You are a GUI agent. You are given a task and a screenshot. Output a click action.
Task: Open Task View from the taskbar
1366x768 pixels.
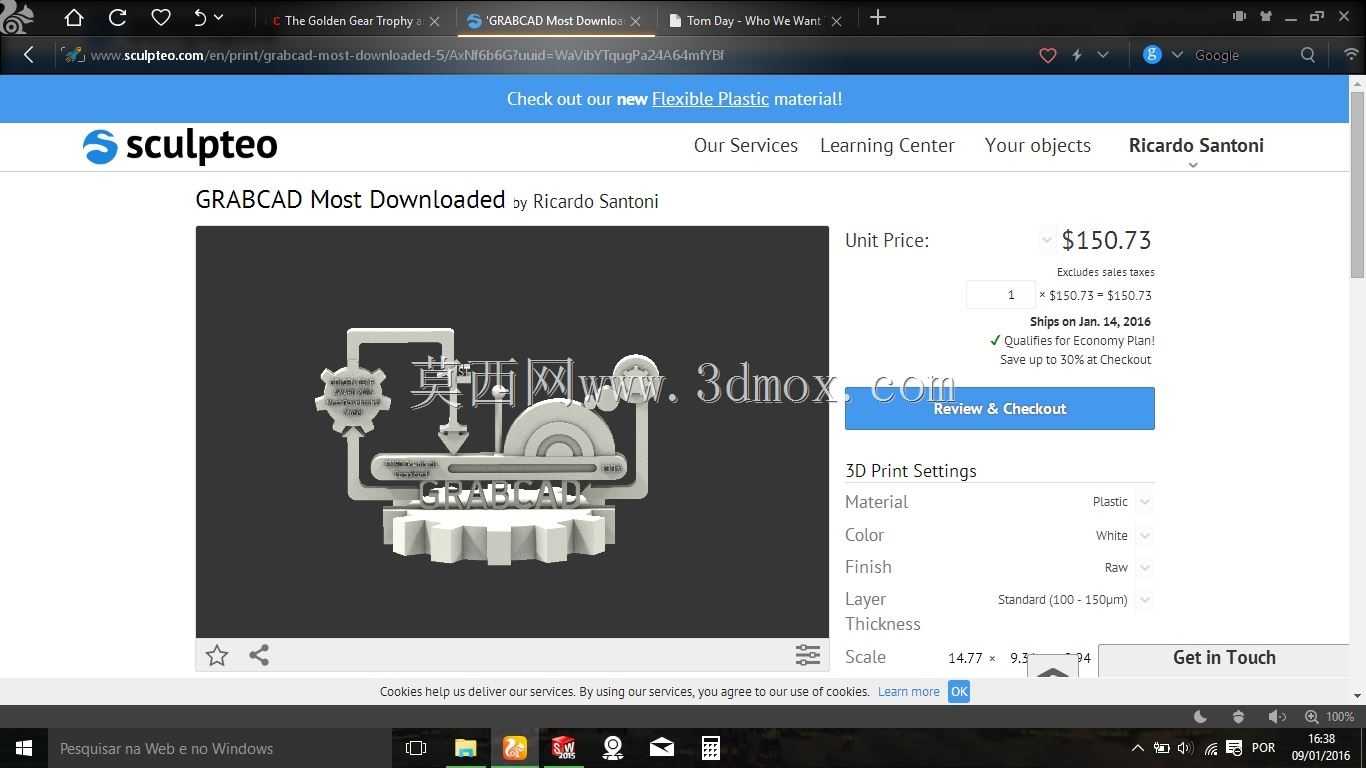tap(416, 748)
